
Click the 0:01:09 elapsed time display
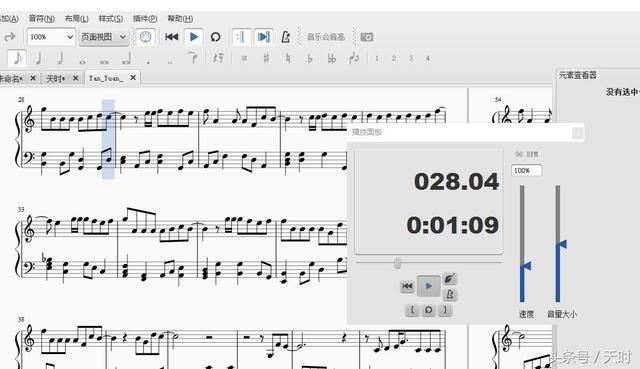[453, 225]
